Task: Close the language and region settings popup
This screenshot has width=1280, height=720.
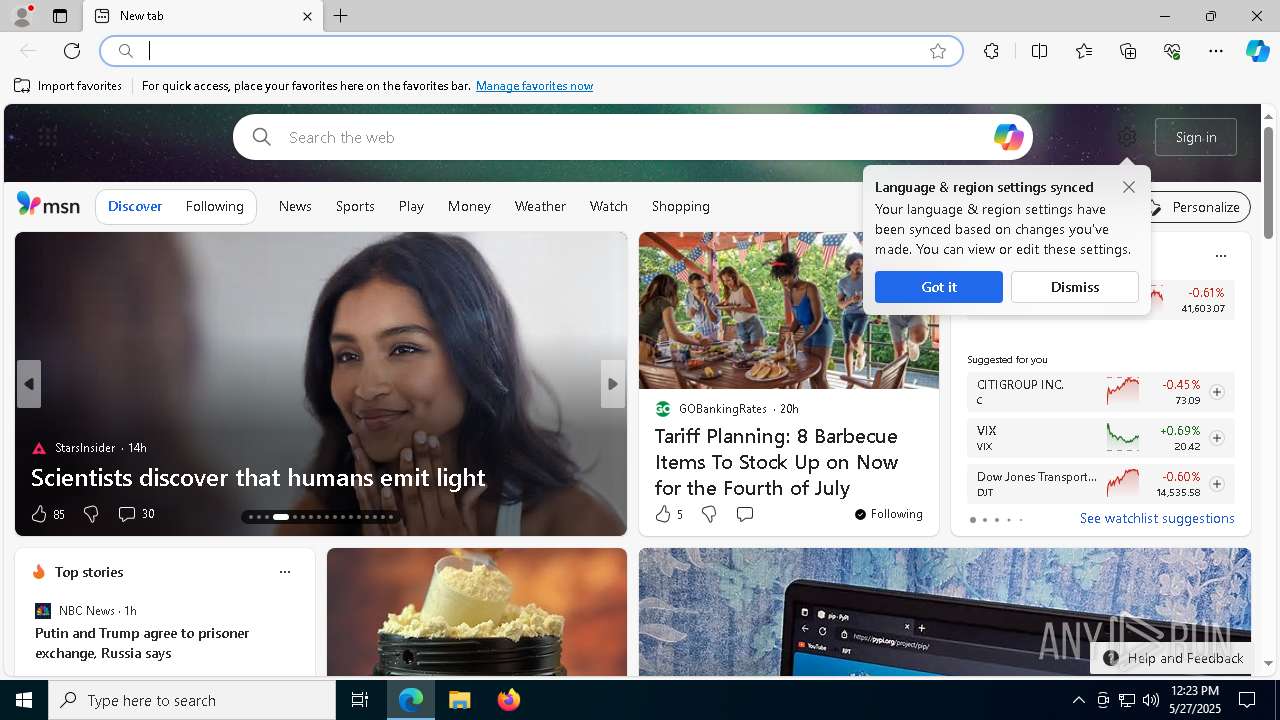Action: point(1129,187)
